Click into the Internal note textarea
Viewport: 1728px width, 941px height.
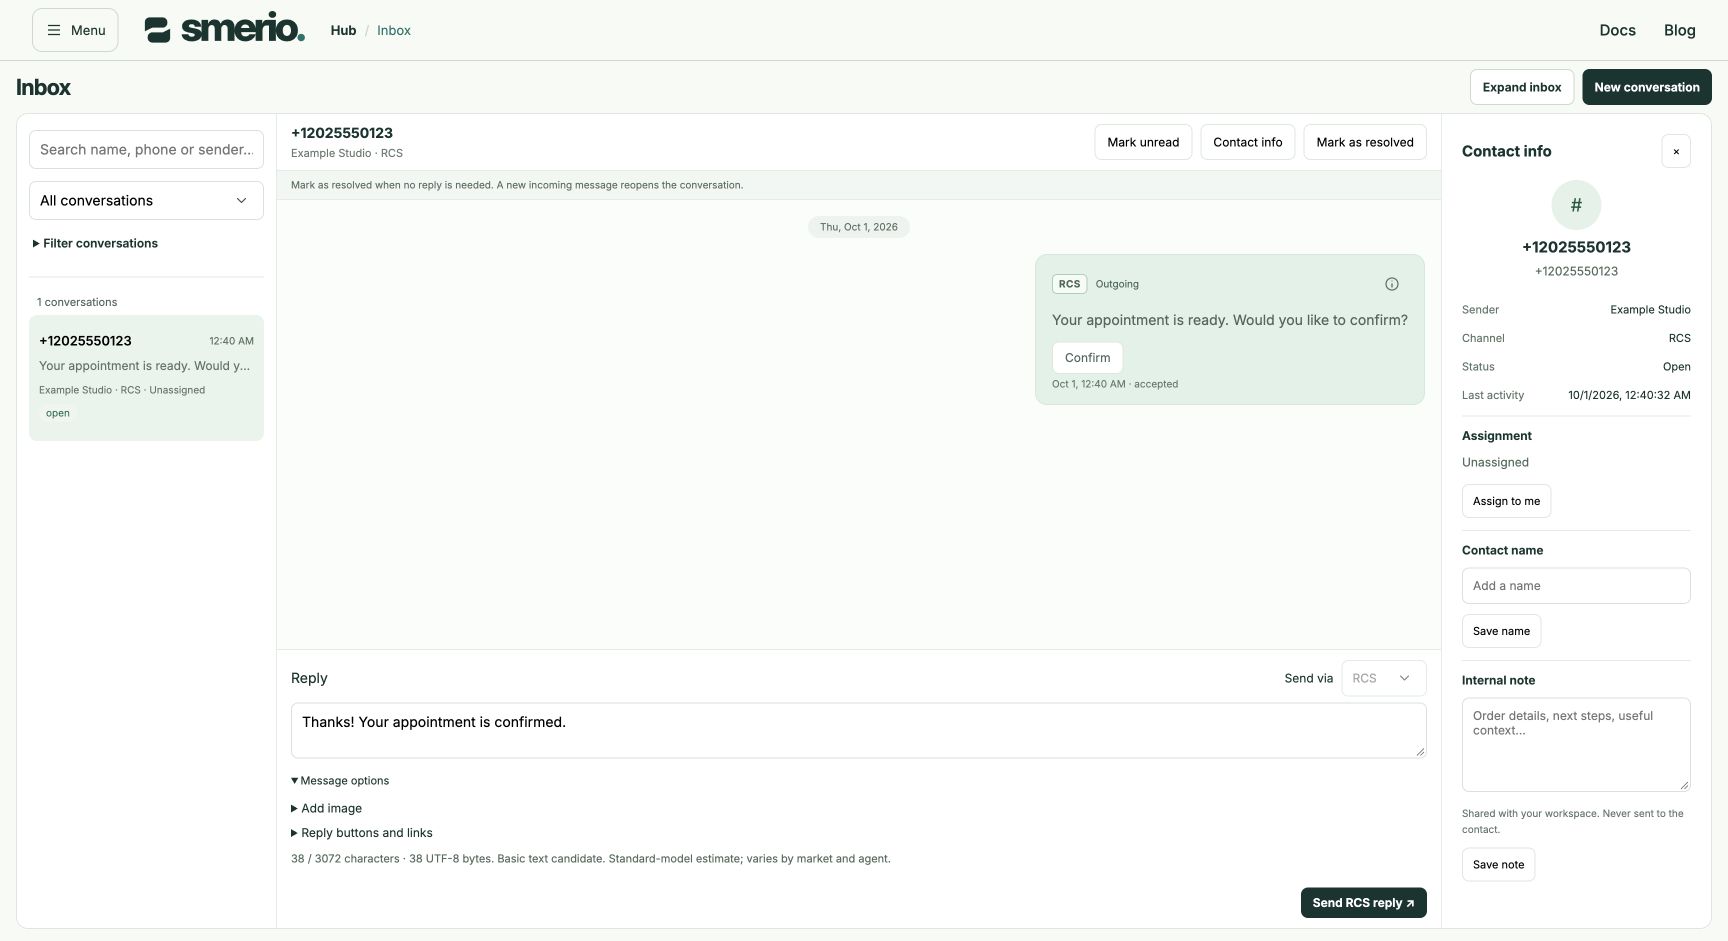(1575, 744)
